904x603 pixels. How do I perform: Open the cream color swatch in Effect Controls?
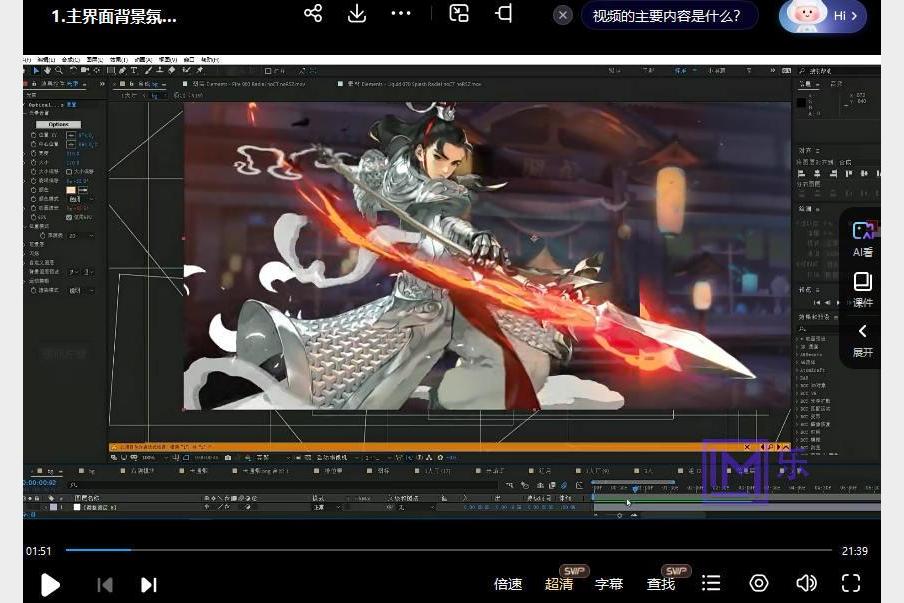tap(71, 190)
